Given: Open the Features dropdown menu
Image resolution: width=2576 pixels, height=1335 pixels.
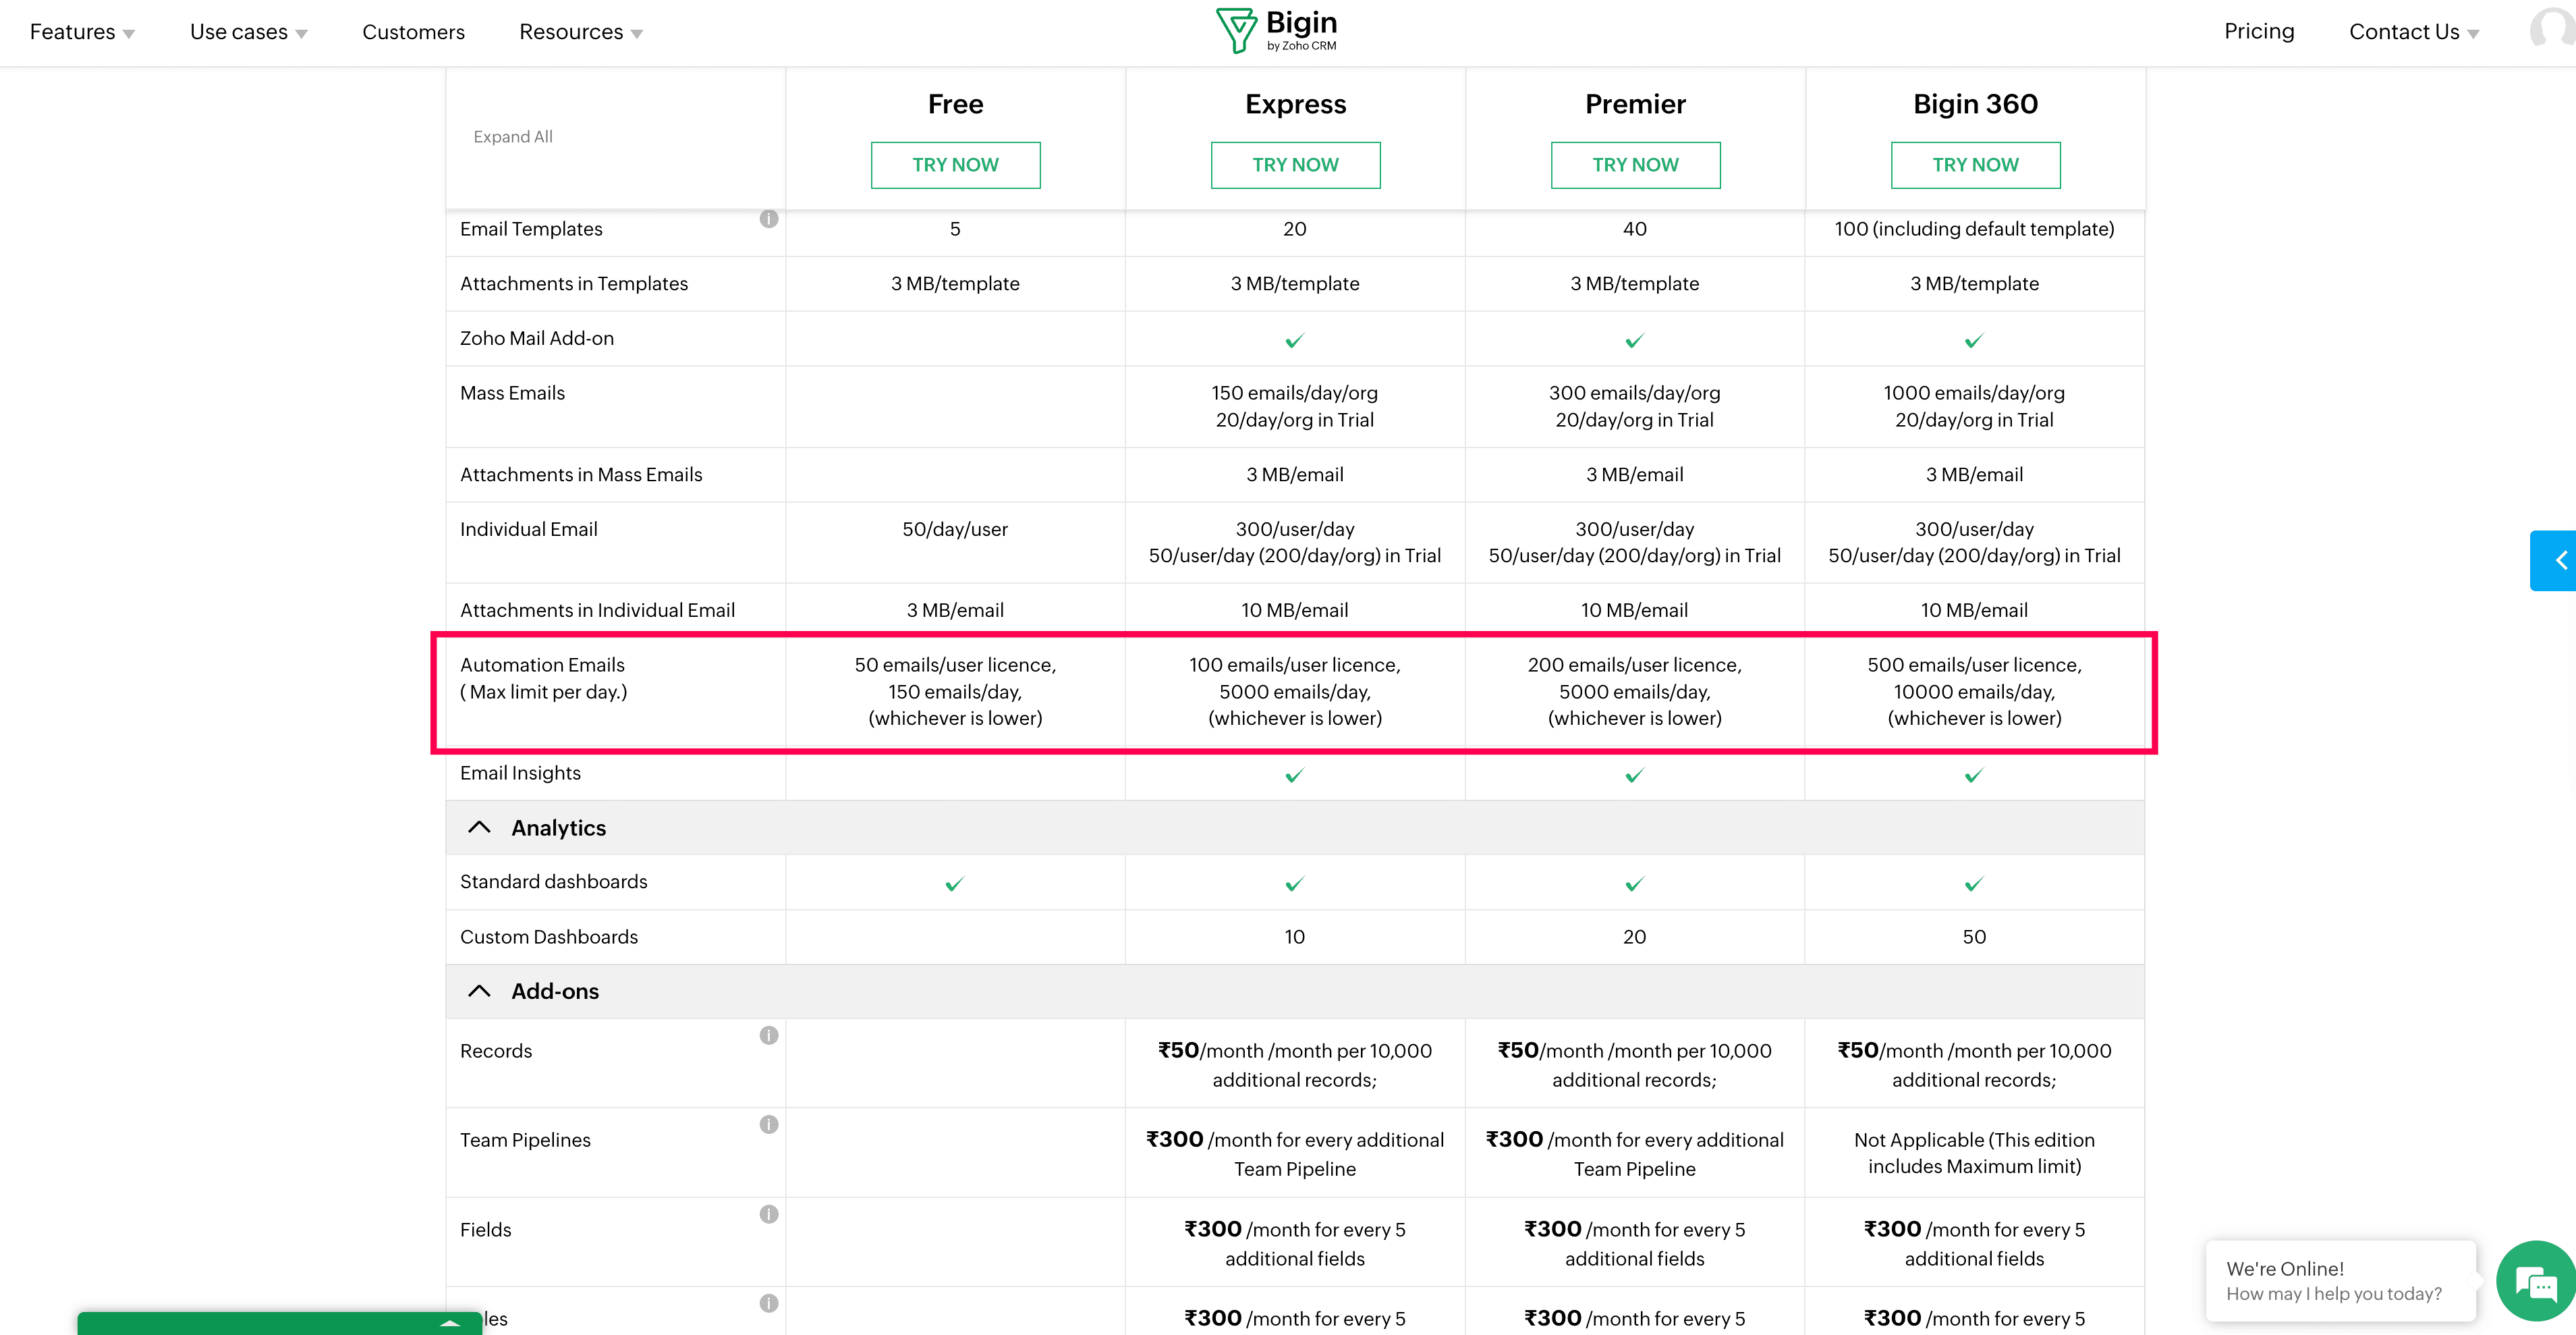Looking at the screenshot, I should click(x=82, y=32).
